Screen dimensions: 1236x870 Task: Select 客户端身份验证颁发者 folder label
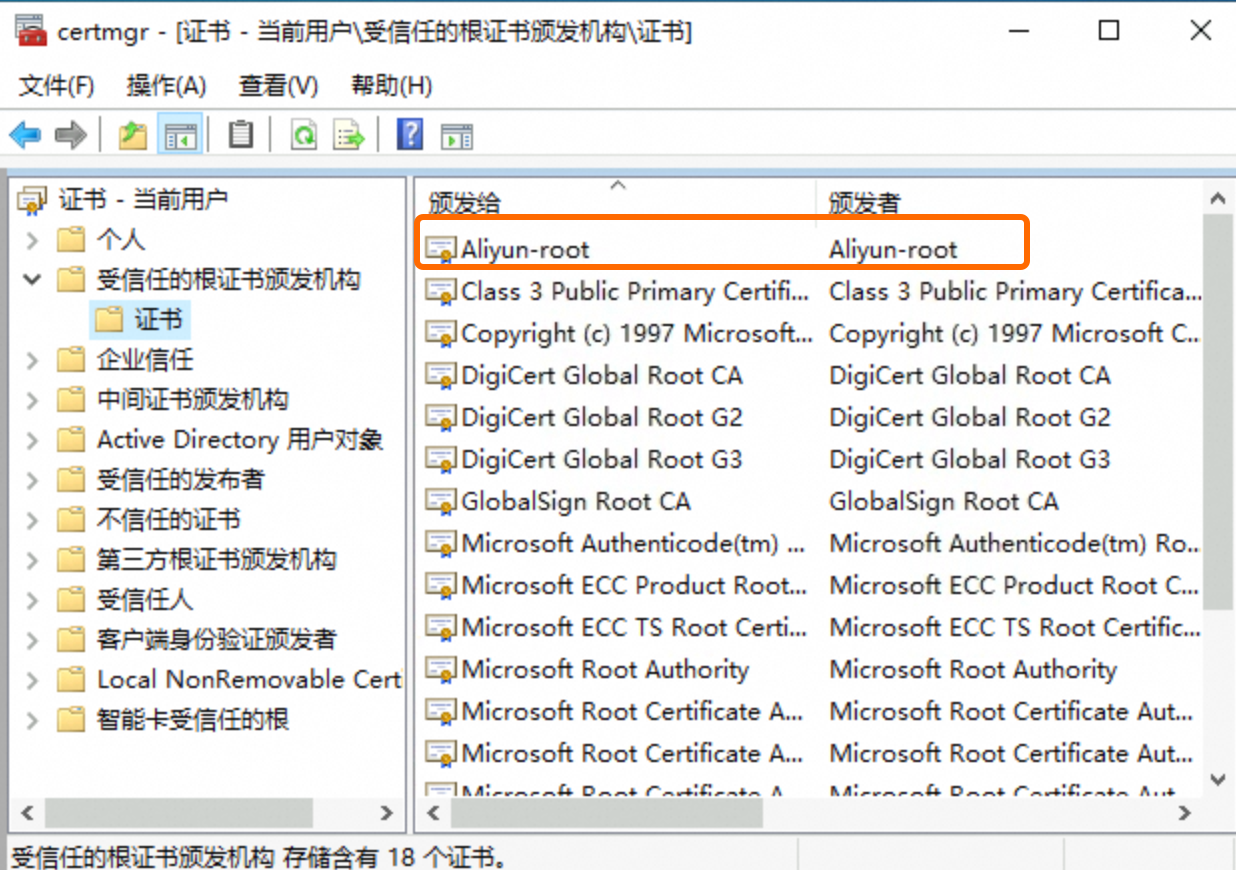tap(217, 640)
